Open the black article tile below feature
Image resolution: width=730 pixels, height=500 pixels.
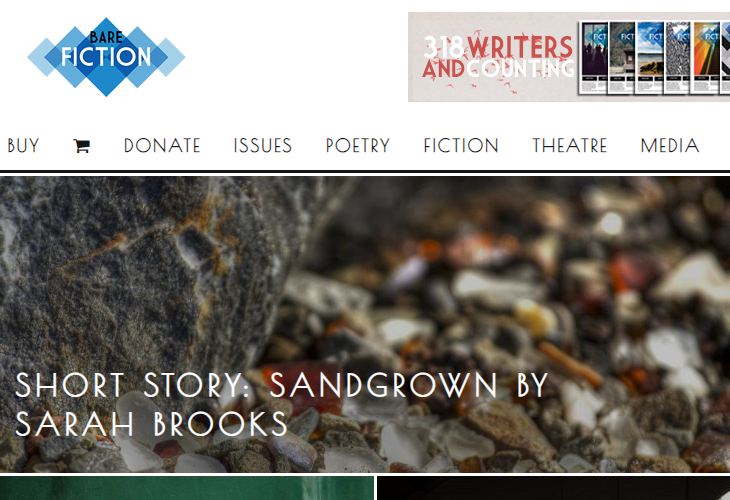(554, 488)
